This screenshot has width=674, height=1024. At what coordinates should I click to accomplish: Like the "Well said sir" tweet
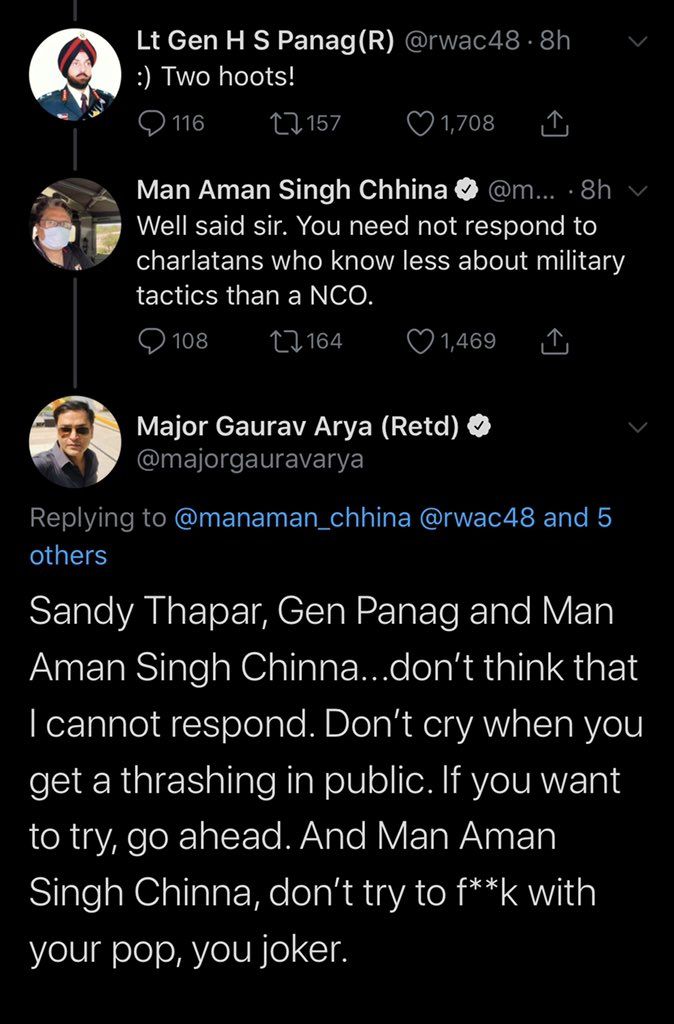[421, 341]
